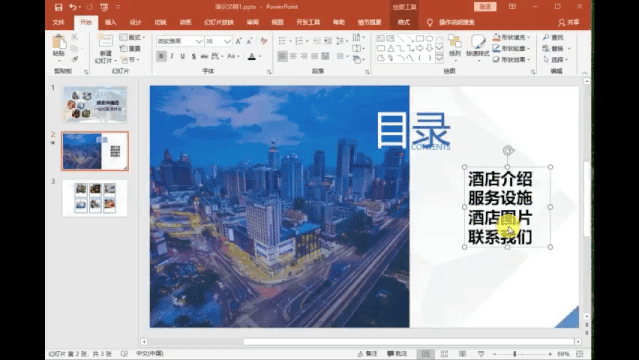Expand the Shape Fill (形状填充) dropdown

click(x=529, y=38)
